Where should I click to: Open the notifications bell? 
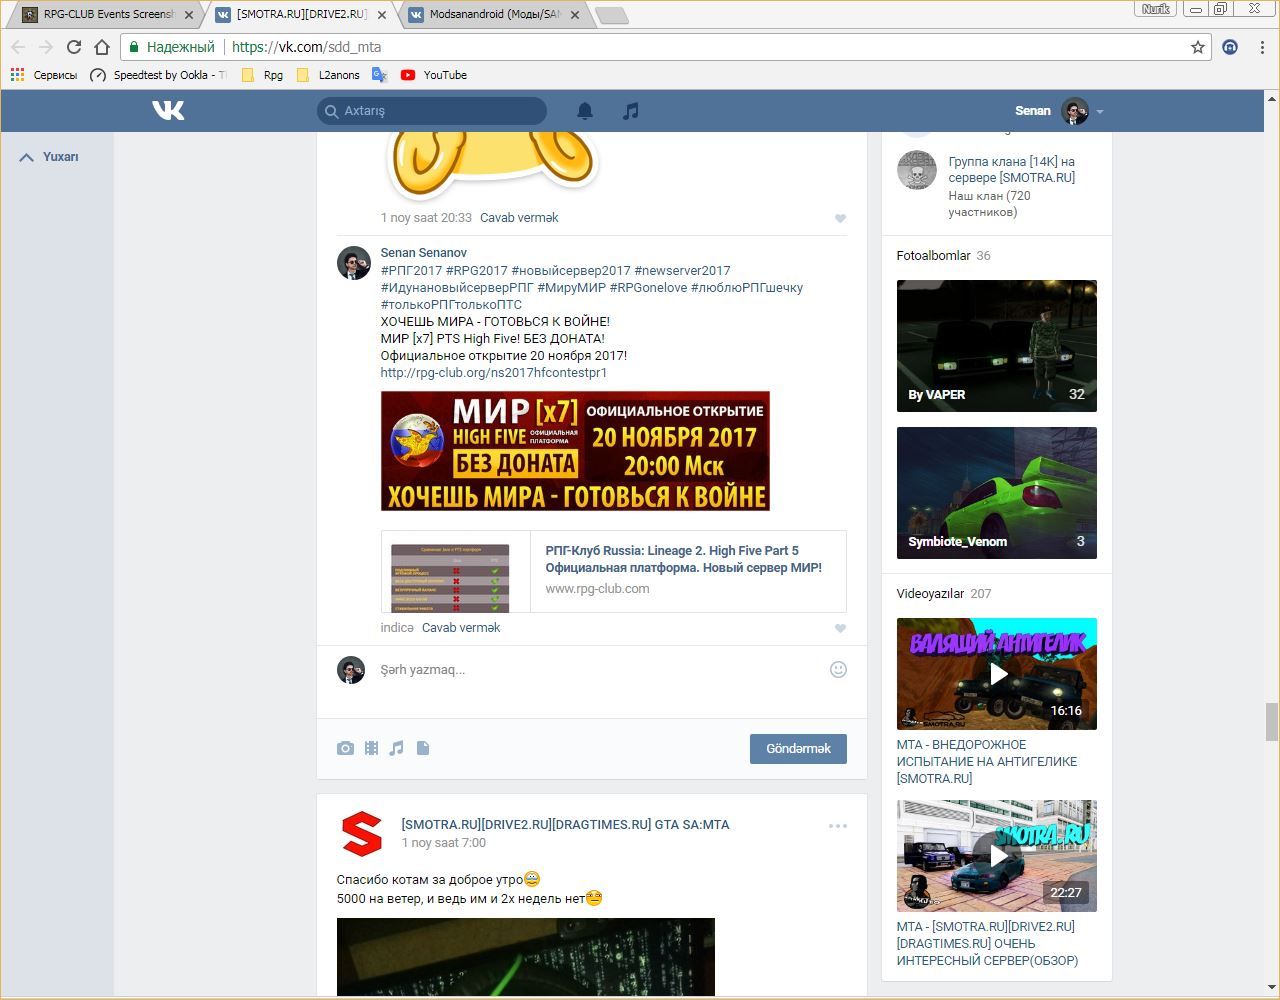(x=585, y=111)
